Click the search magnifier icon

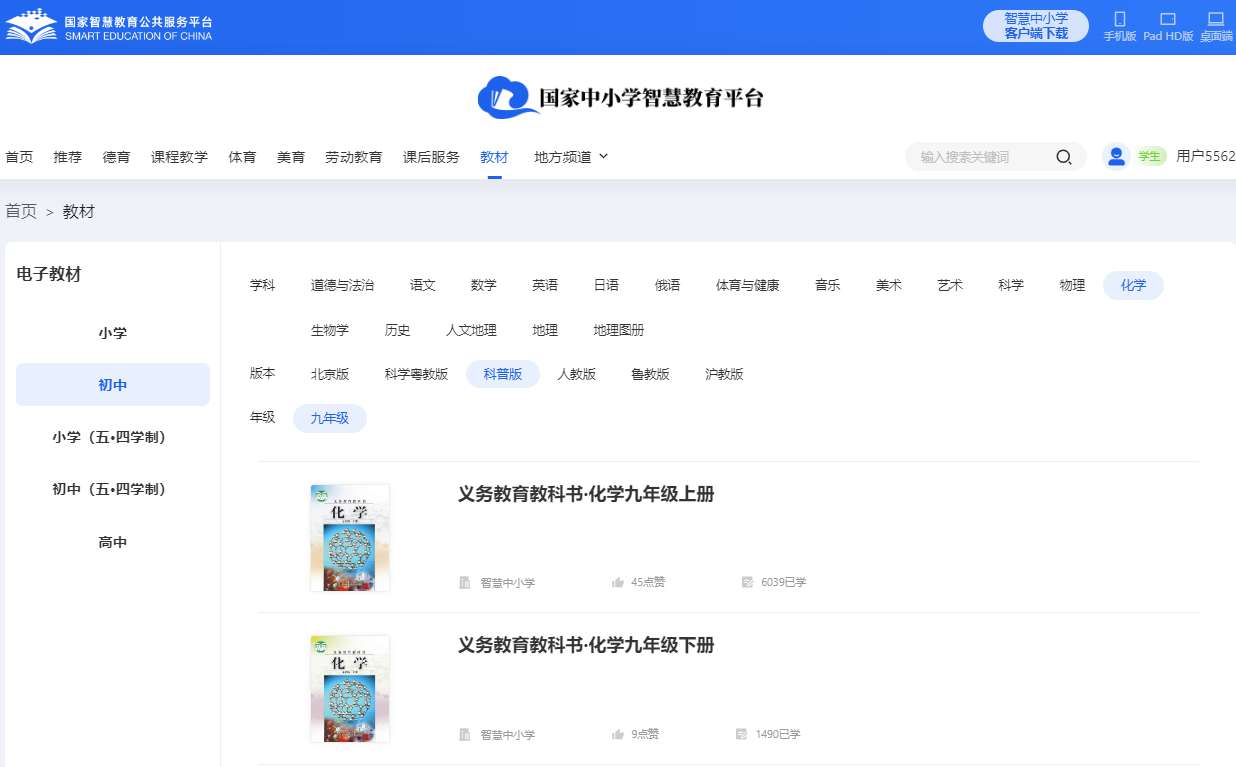[1063, 157]
